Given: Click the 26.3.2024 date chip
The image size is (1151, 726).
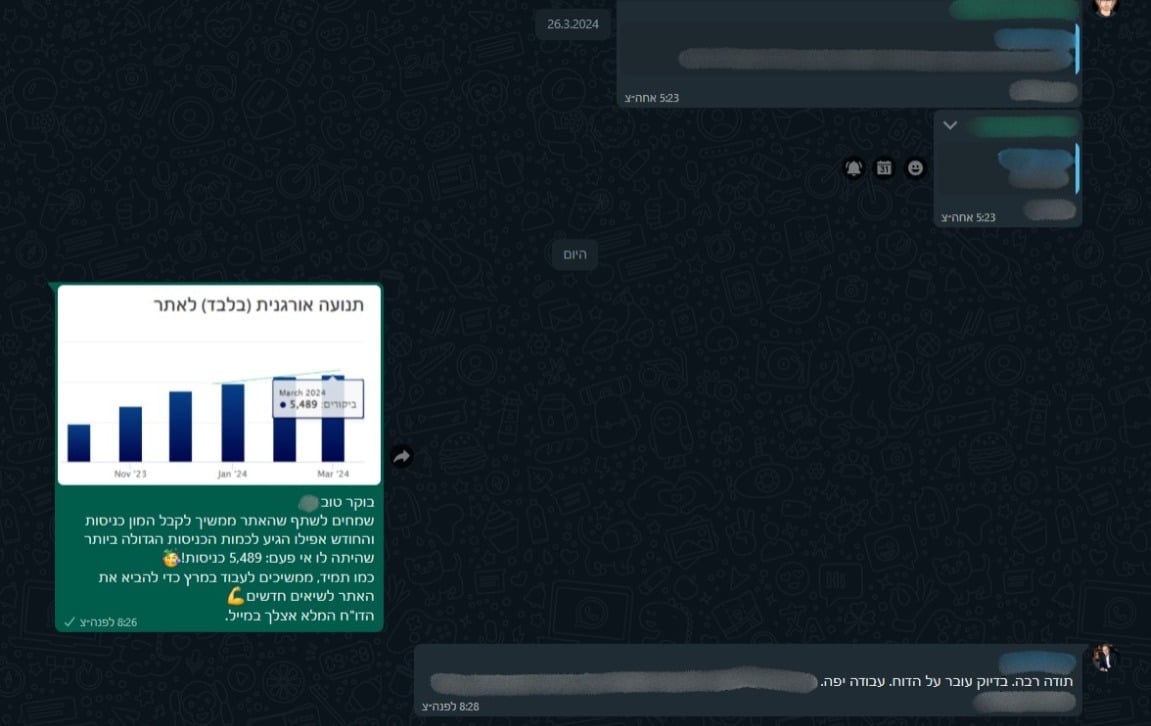Looking at the screenshot, I should coord(573,24).
